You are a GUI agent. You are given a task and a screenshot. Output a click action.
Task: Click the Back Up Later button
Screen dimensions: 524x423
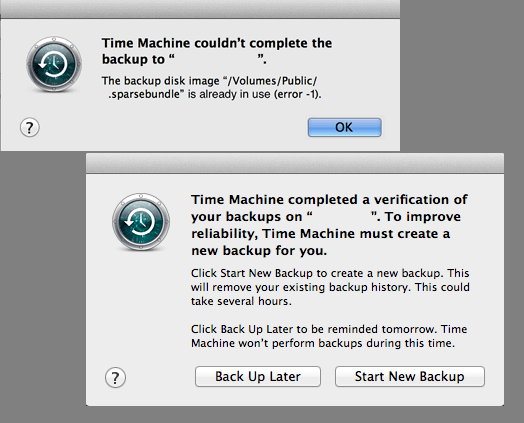click(258, 377)
